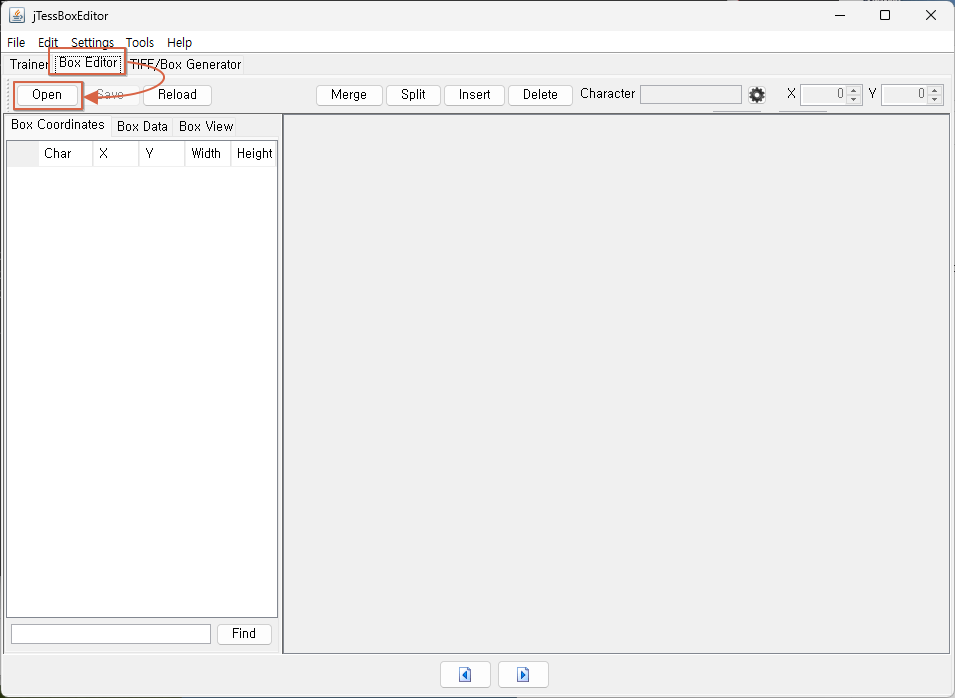Select the Box Coordinates tab

(x=58, y=125)
